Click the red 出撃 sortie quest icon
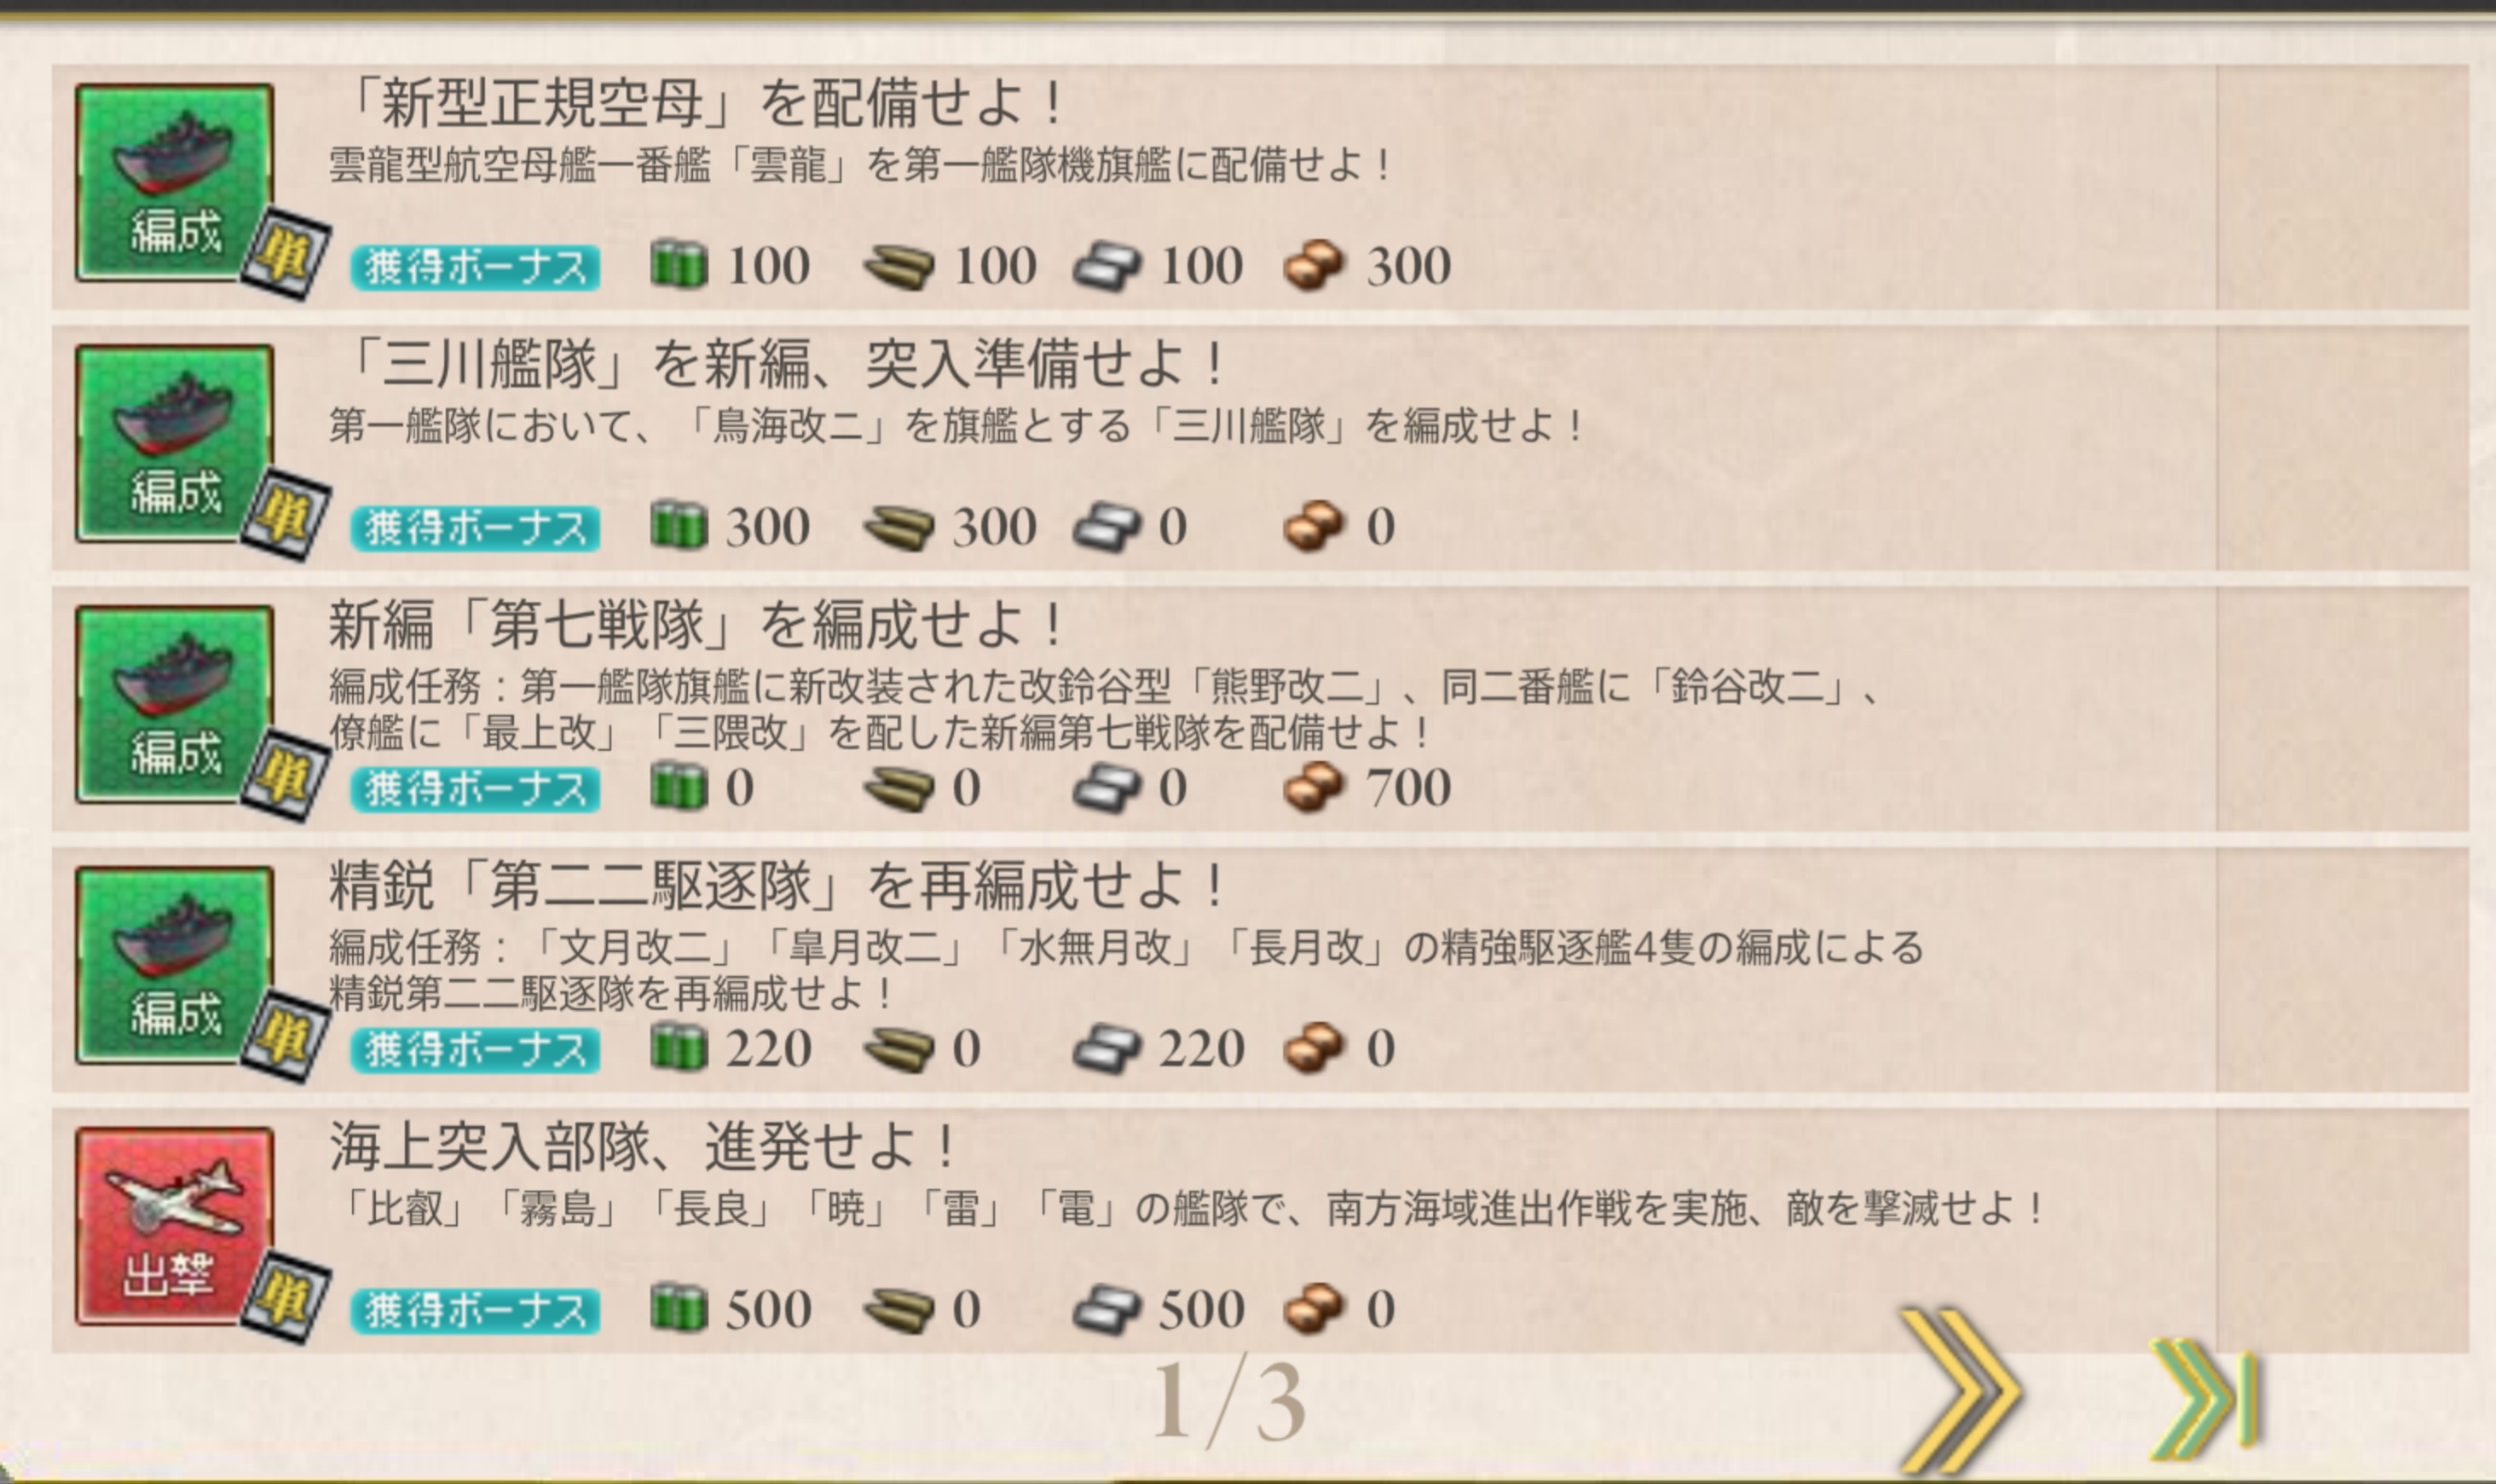Screen dimensions: 2496x1484 tap(174, 1226)
